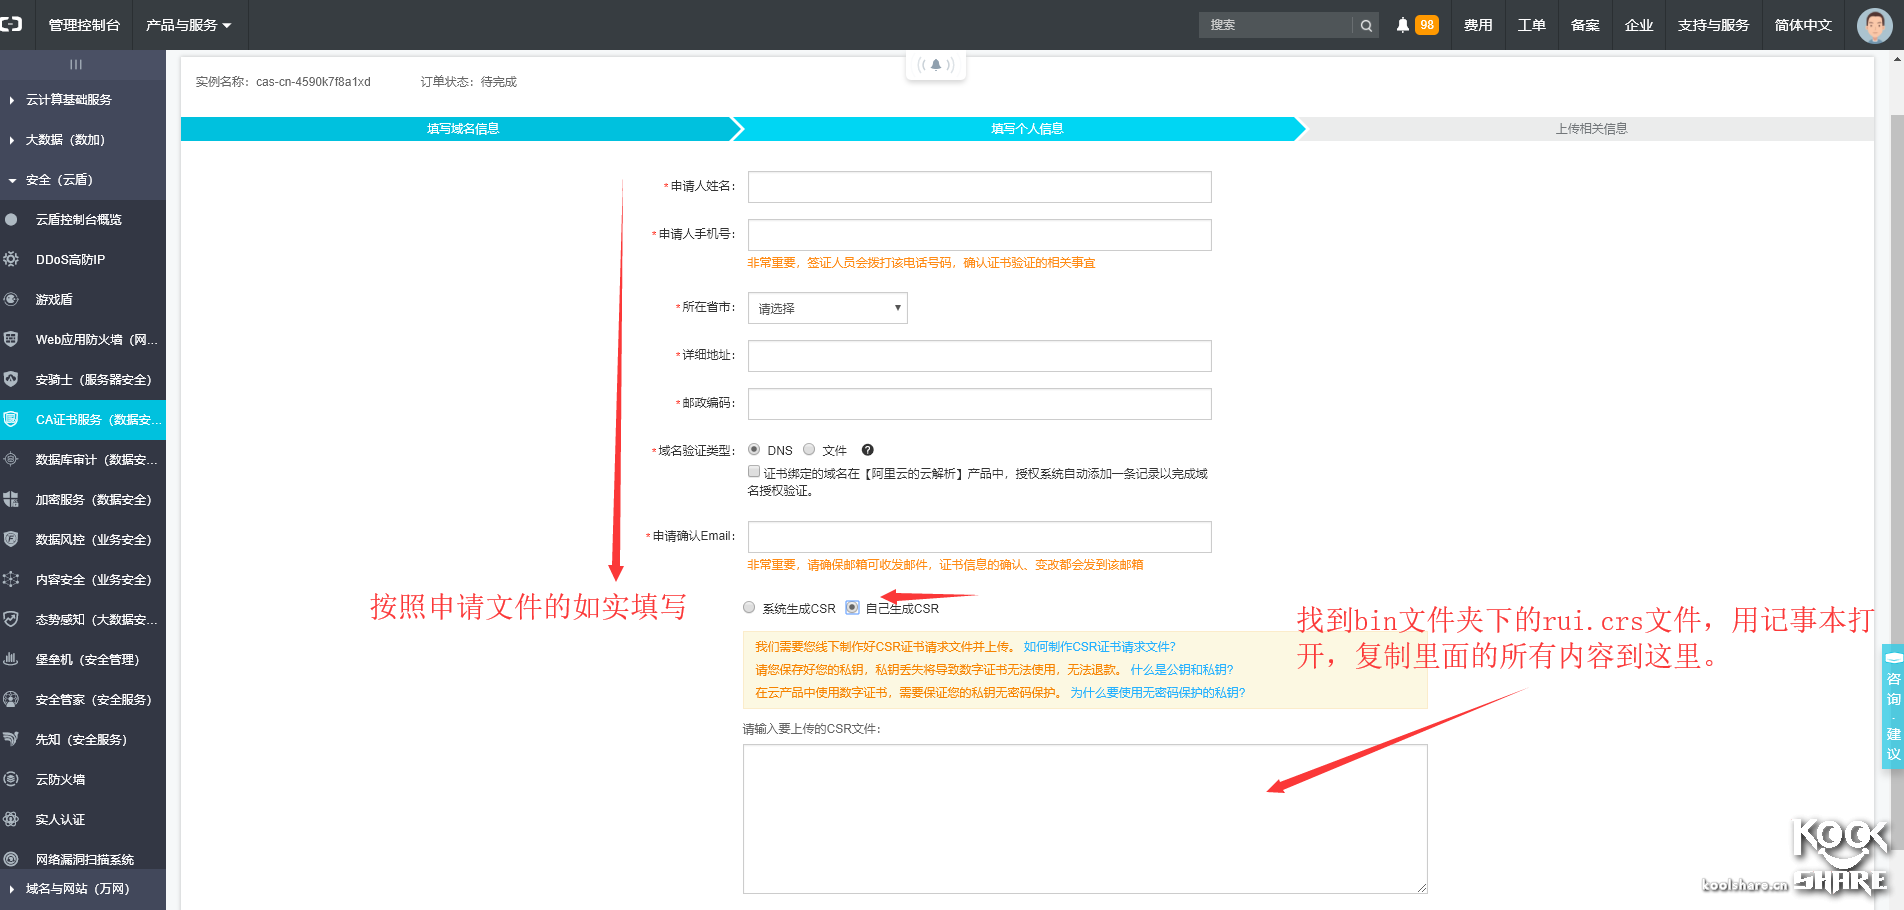Select the DDoS高防IP sidebar icon

click(13, 259)
